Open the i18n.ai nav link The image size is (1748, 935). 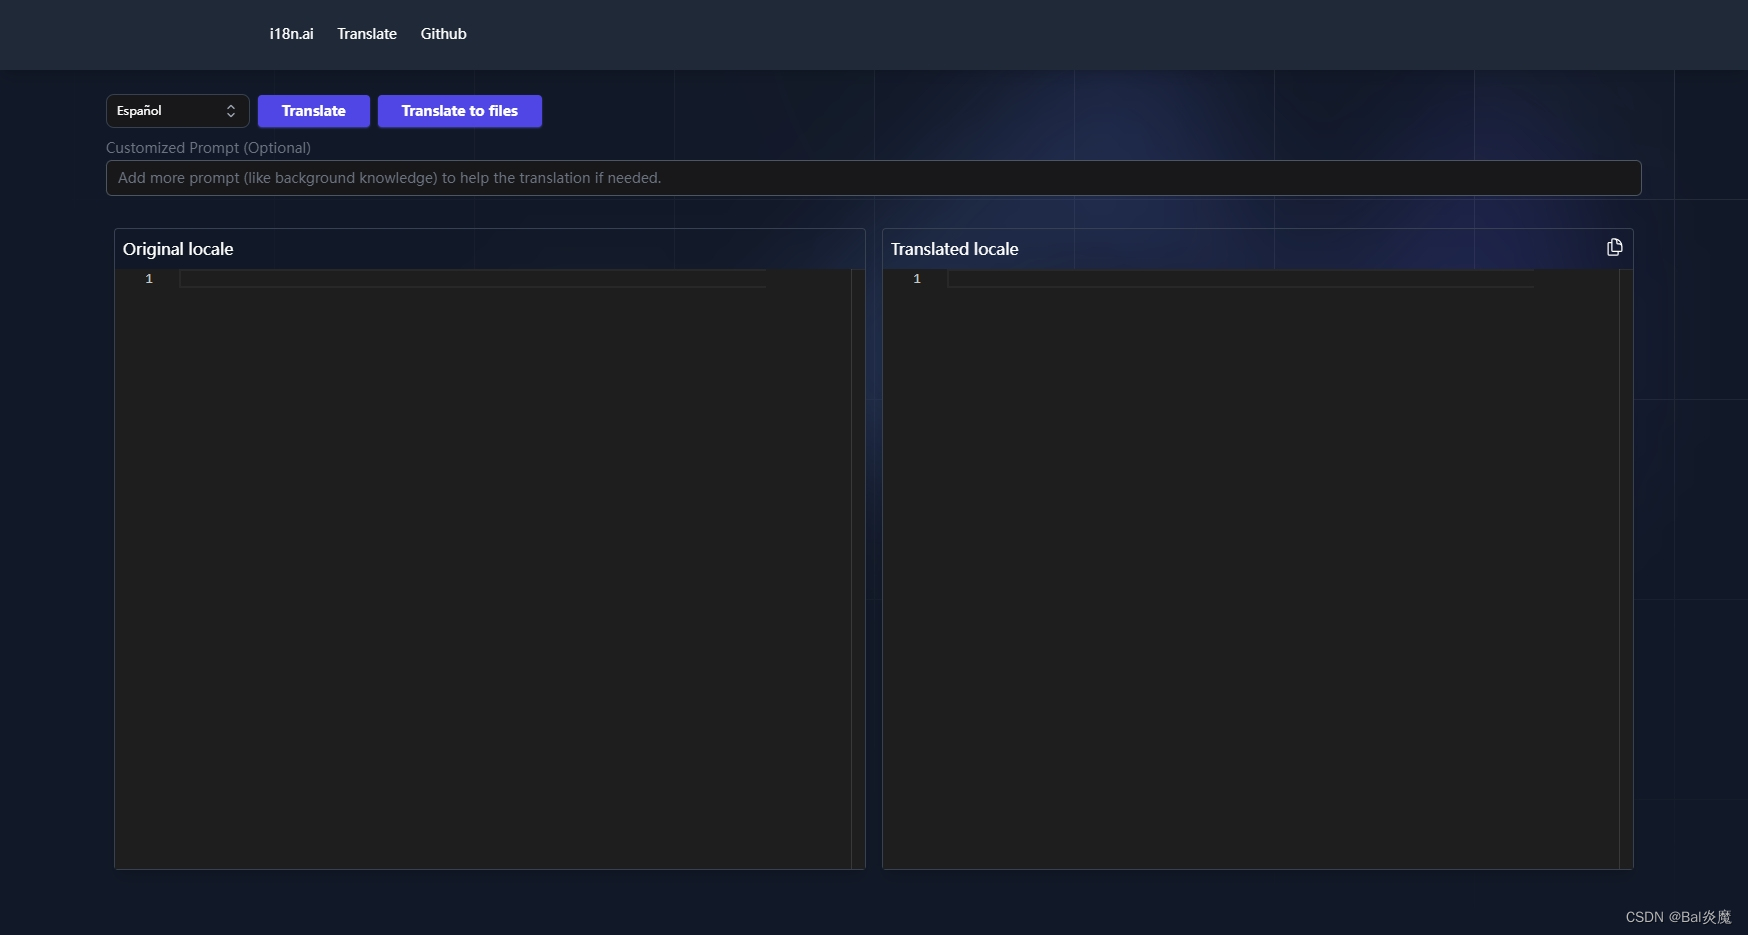[x=291, y=34]
